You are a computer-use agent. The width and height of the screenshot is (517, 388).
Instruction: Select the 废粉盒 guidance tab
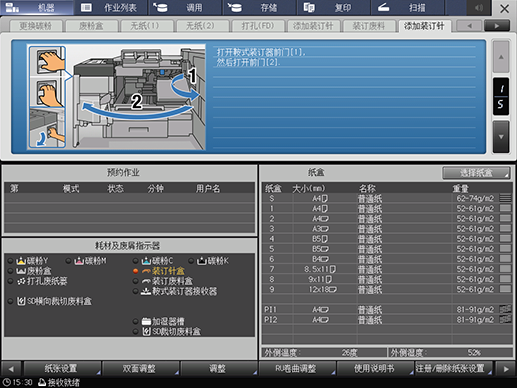pos(91,26)
